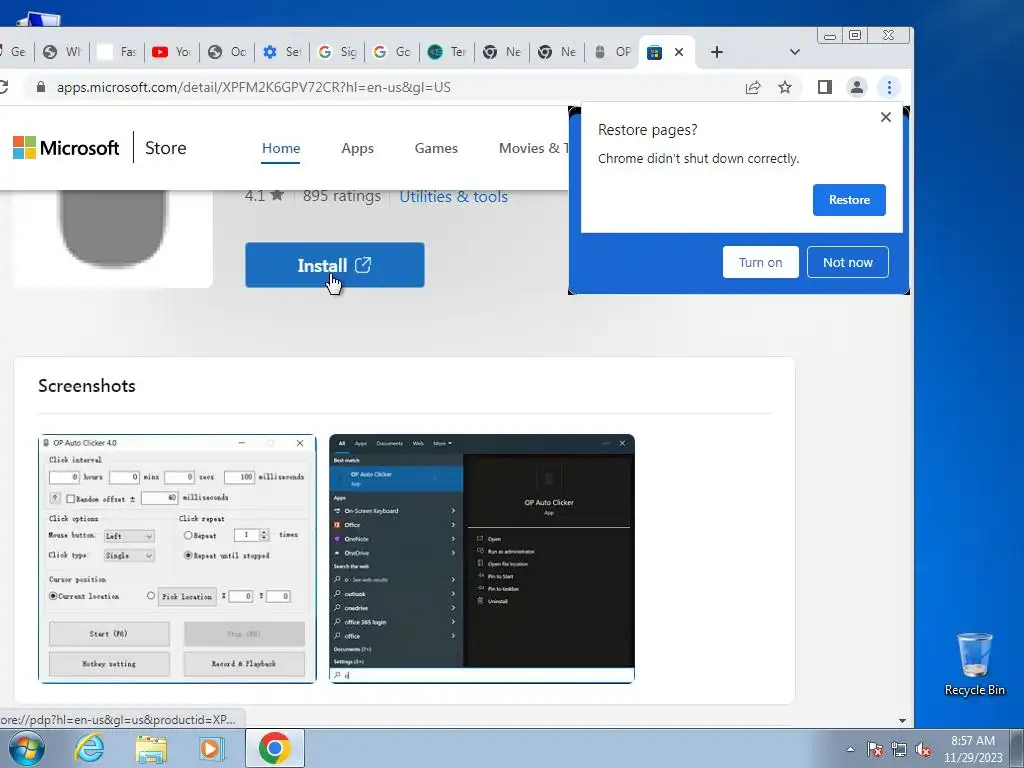Screen dimensions: 1024x768
Task: Click Restore in the Restore pages popup
Action: pyautogui.click(x=849, y=200)
